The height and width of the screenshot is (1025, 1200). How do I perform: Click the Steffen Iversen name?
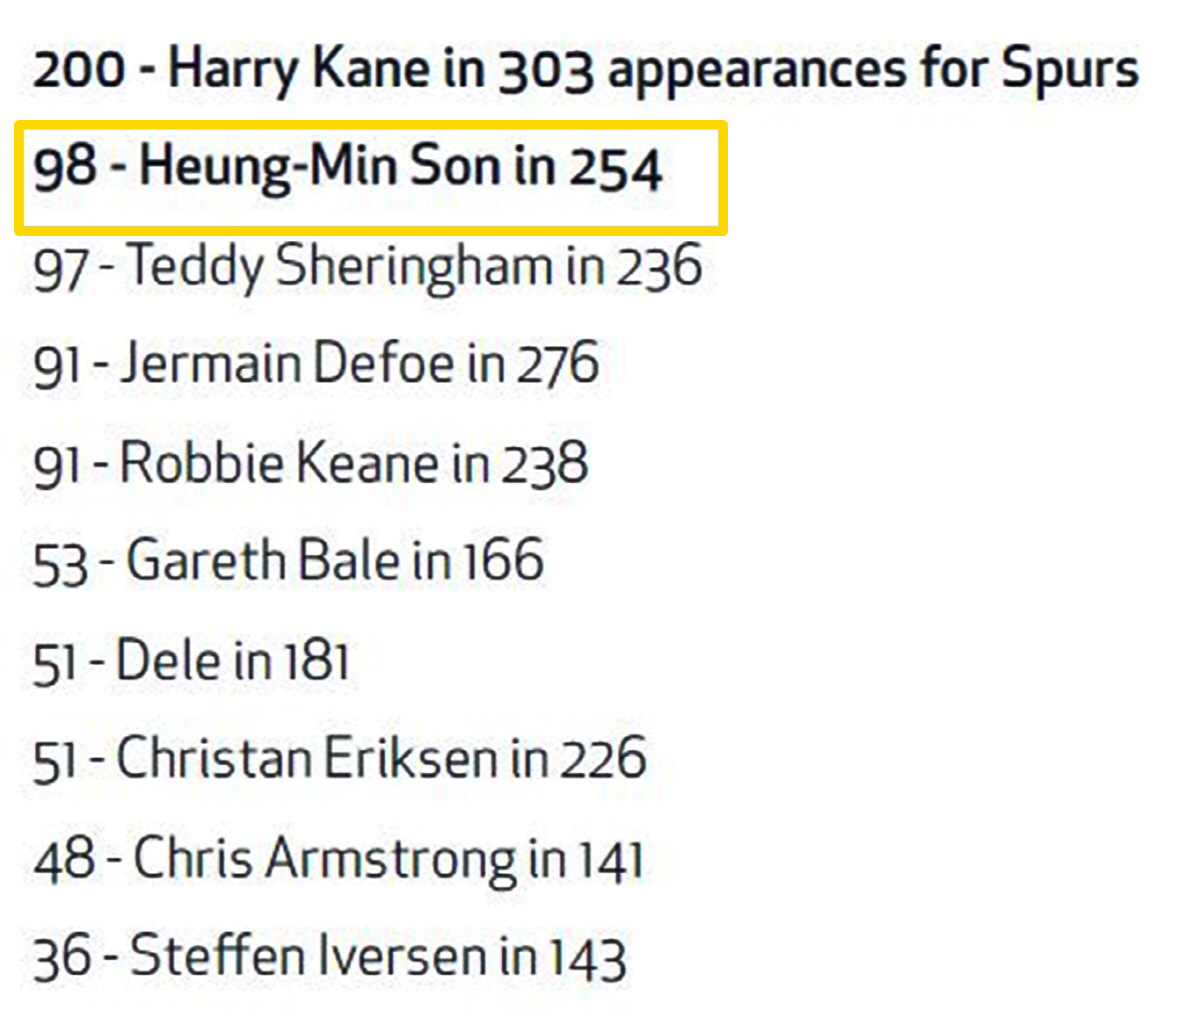coord(310,957)
